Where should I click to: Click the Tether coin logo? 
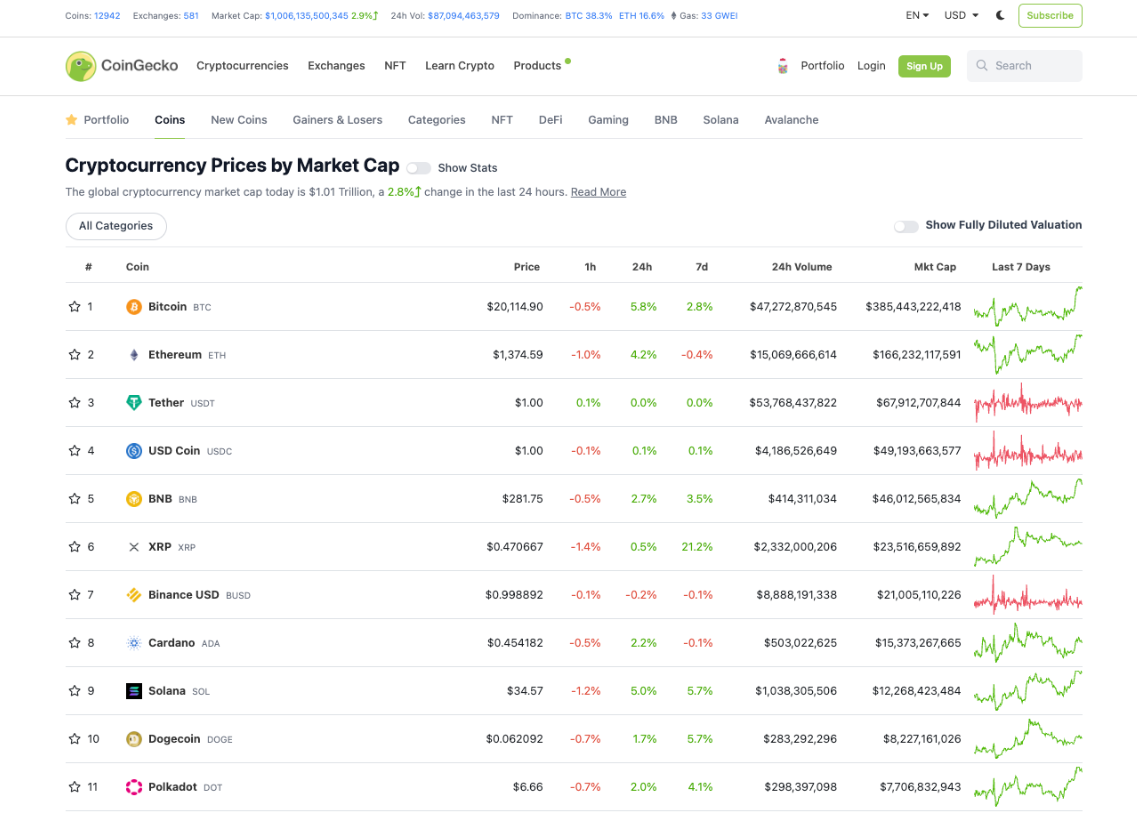[x=134, y=403]
